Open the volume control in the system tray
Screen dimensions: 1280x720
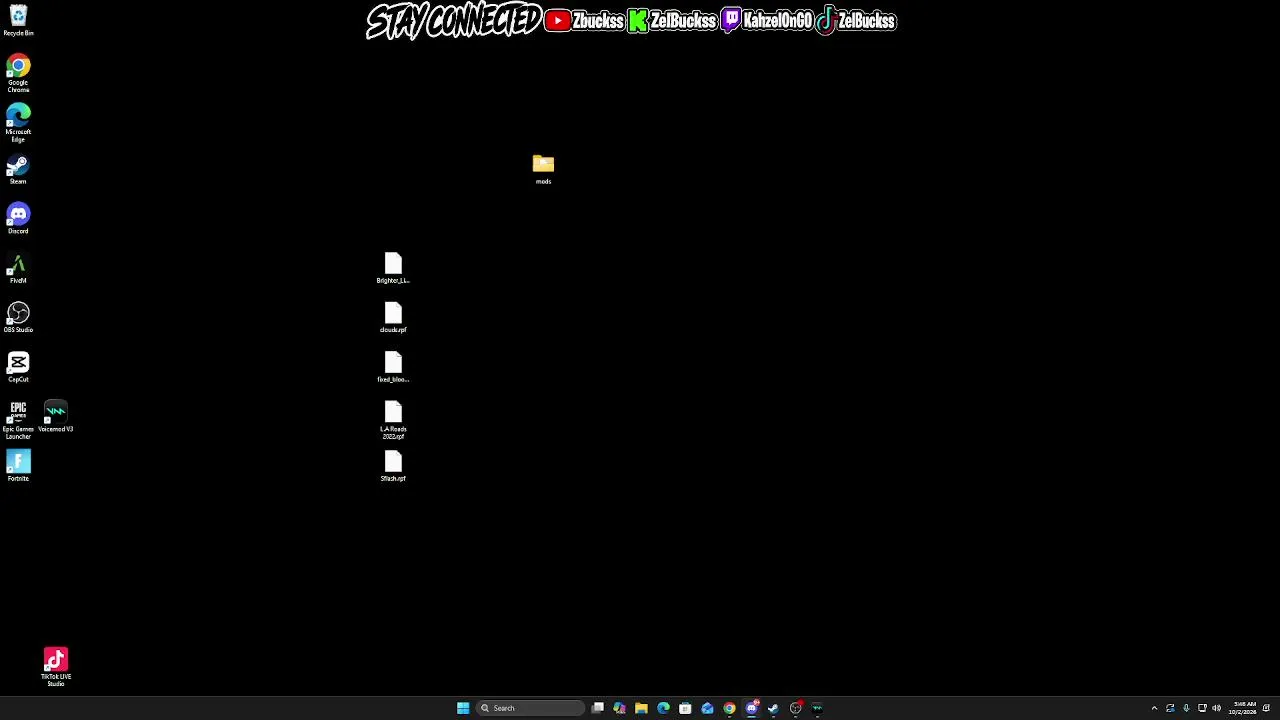click(x=1217, y=708)
